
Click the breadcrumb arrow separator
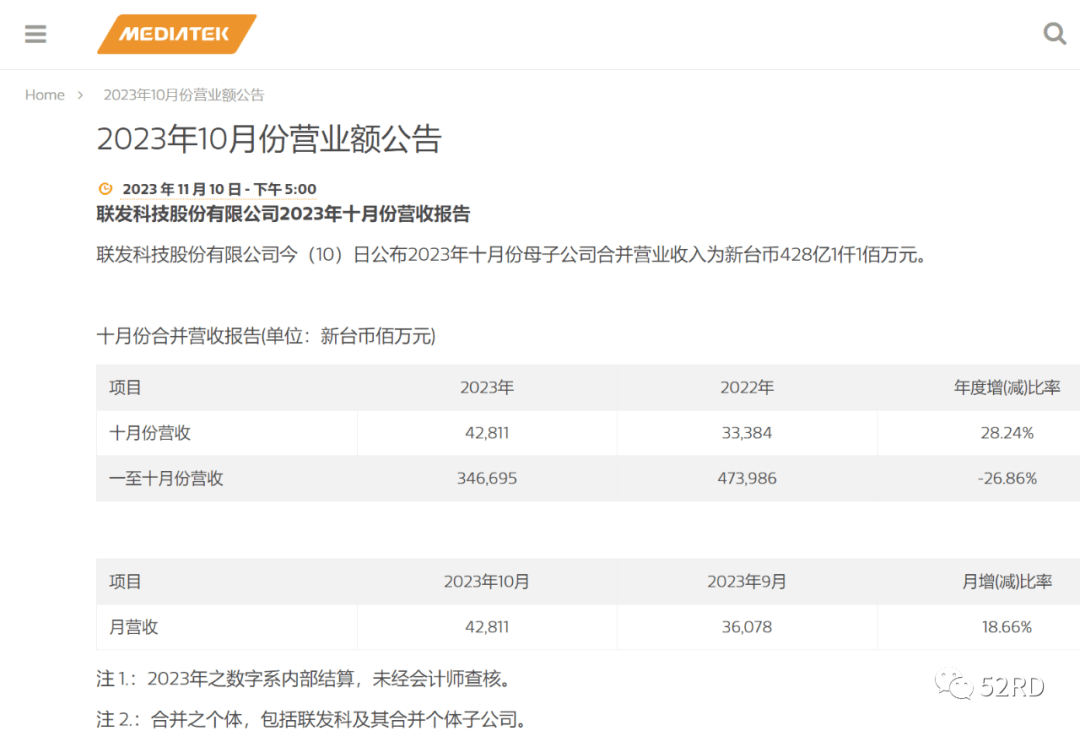coord(80,95)
